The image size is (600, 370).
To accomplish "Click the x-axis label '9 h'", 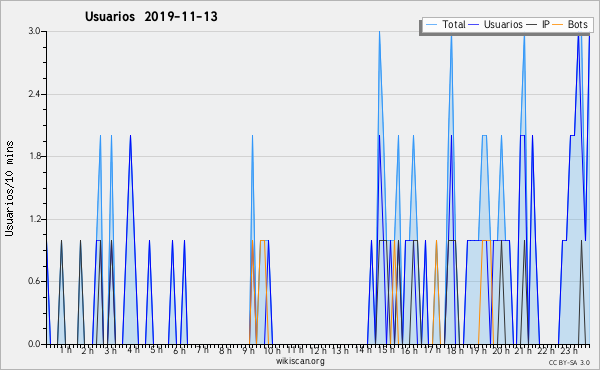I will [248, 350].
